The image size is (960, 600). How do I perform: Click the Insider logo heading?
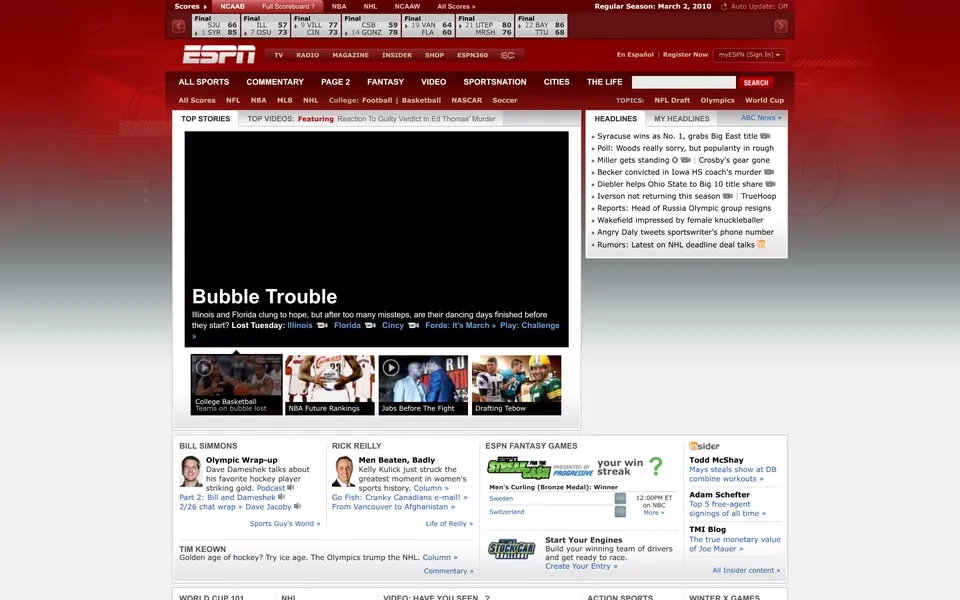[x=704, y=446]
